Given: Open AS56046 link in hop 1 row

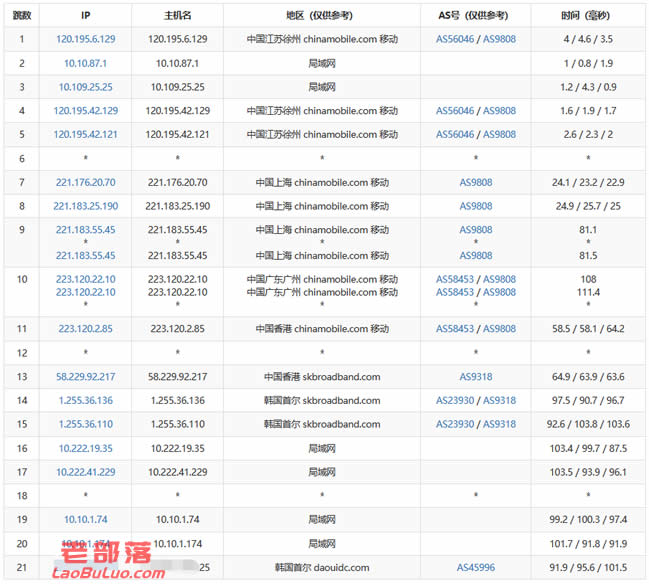Looking at the screenshot, I should (x=455, y=39).
